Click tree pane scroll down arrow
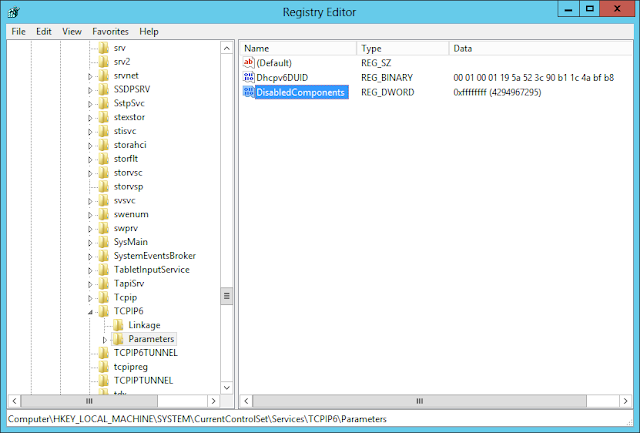Viewport: 640px width, 433px height. coord(227,387)
